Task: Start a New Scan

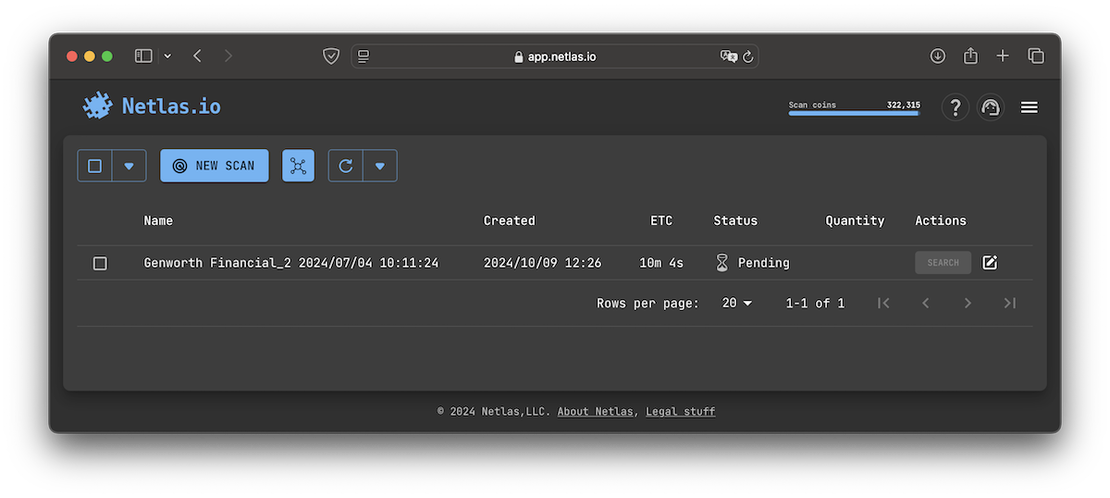Action: tap(214, 166)
